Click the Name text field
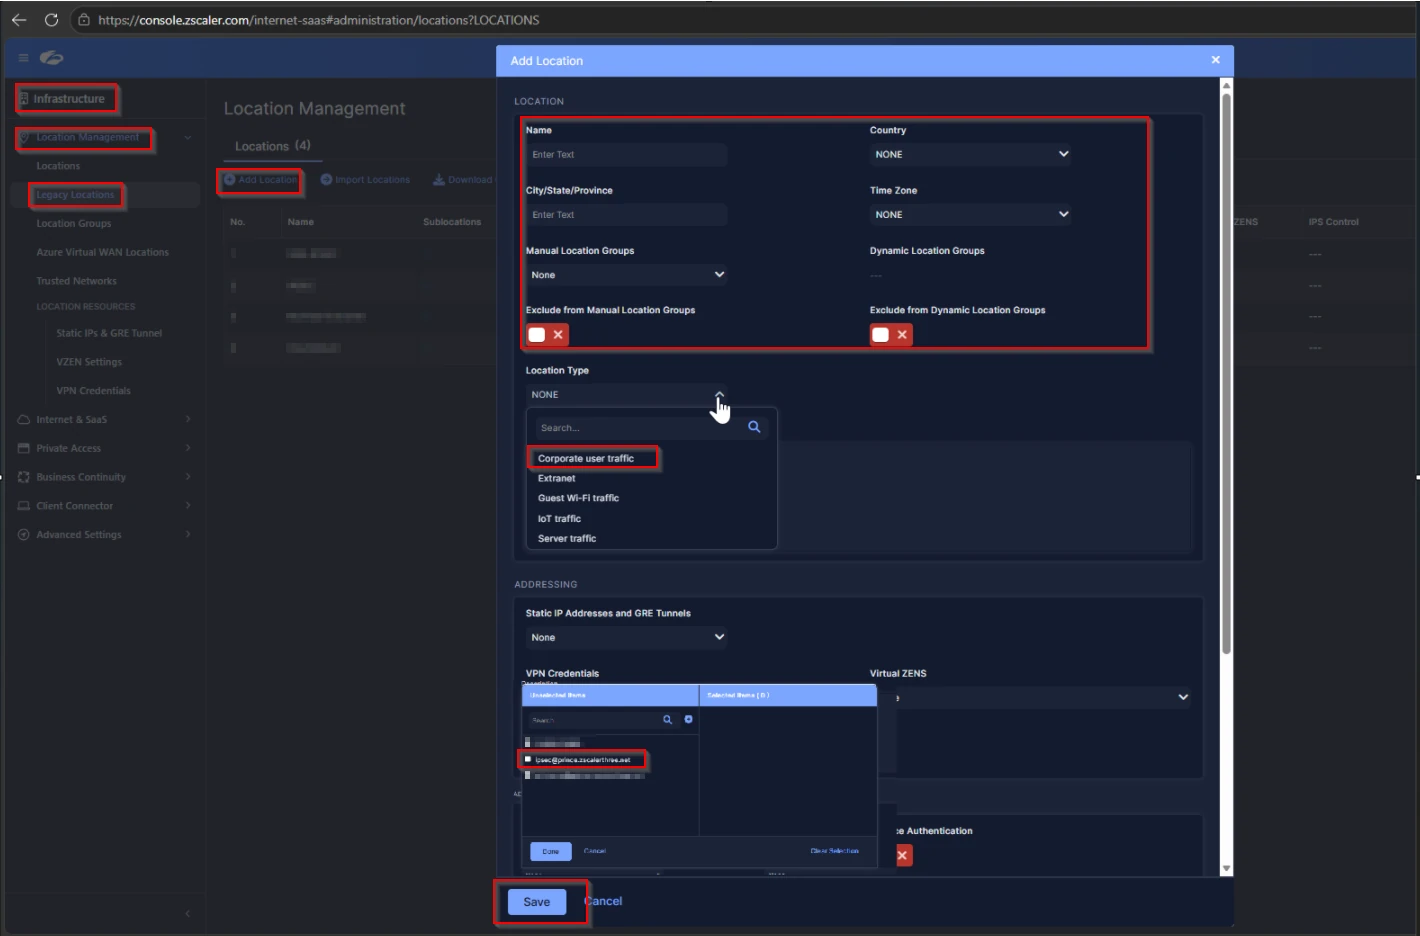The width and height of the screenshot is (1420, 936). pos(627,154)
